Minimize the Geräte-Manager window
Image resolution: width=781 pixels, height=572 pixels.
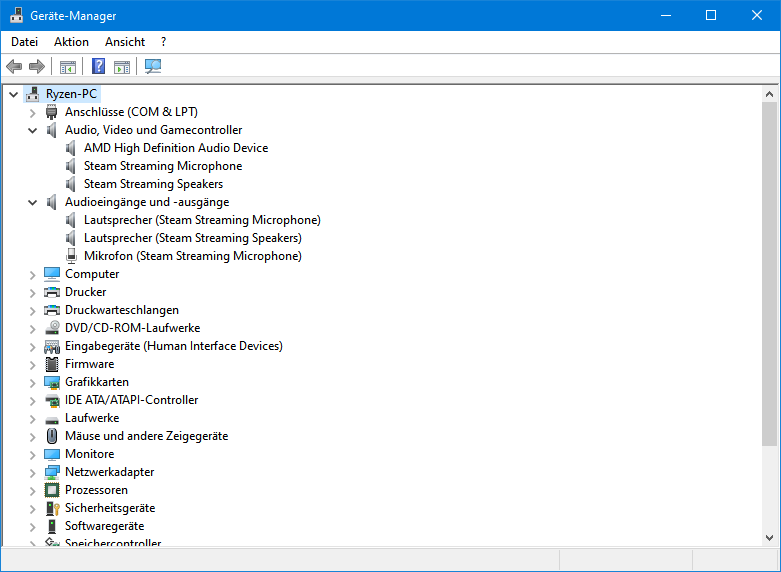click(665, 15)
